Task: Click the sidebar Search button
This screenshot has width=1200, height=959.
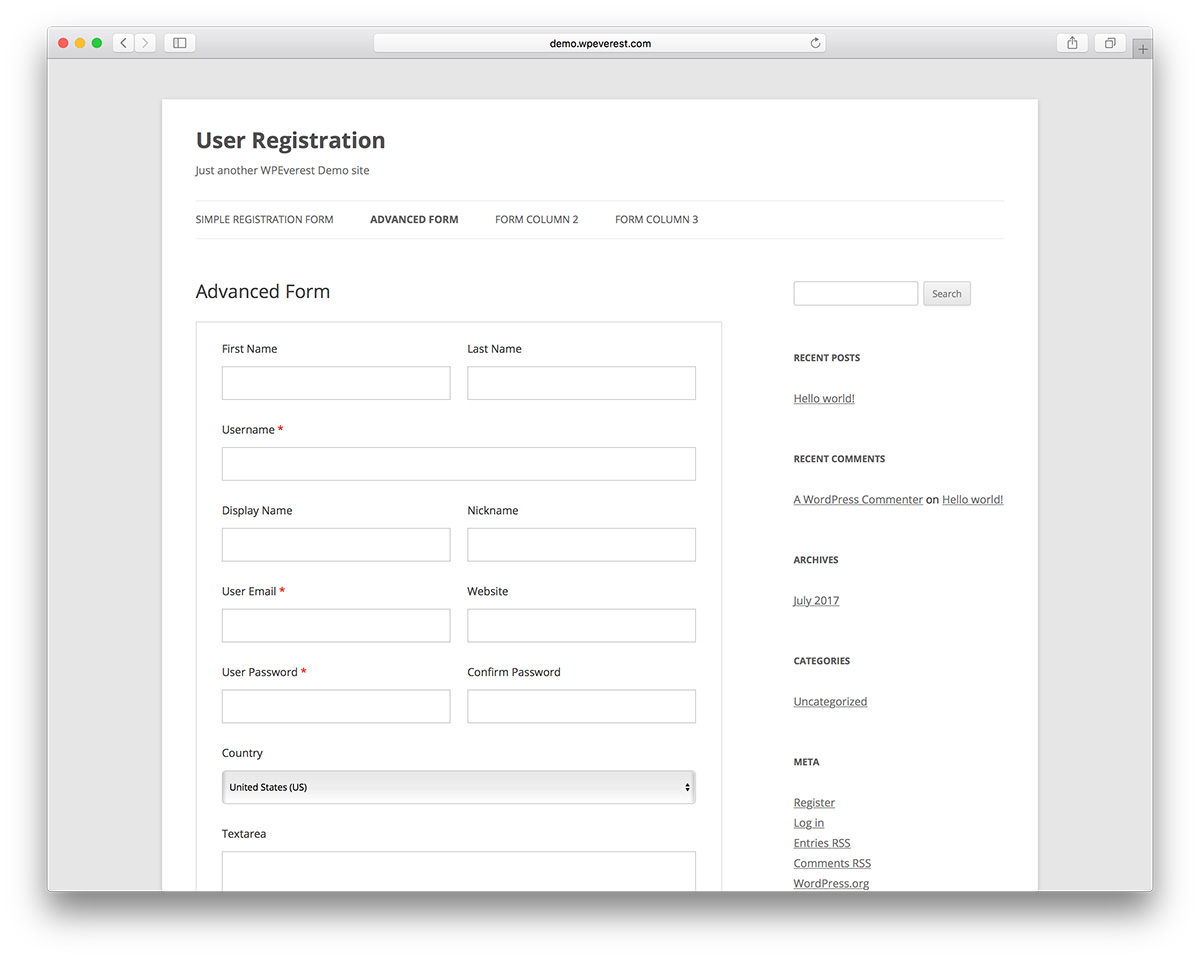Action: (x=946, y=294)
